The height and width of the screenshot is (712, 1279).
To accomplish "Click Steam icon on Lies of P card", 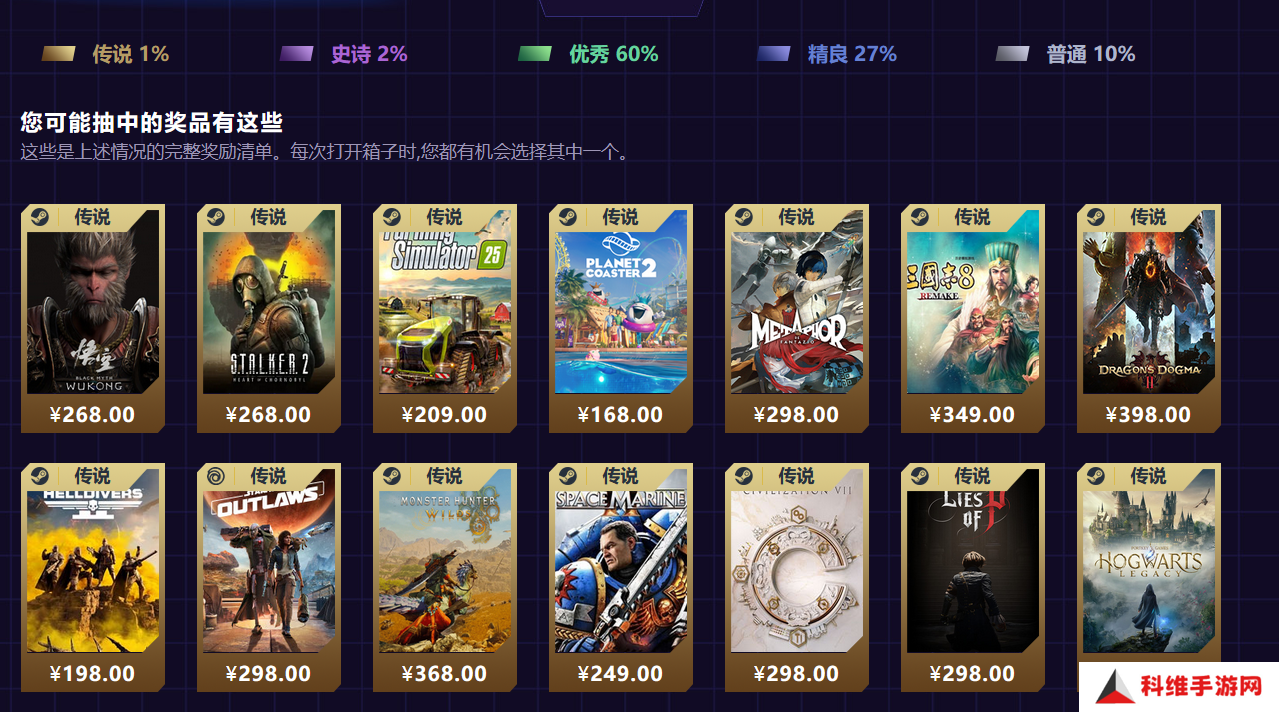I will (x=919, y=475).
